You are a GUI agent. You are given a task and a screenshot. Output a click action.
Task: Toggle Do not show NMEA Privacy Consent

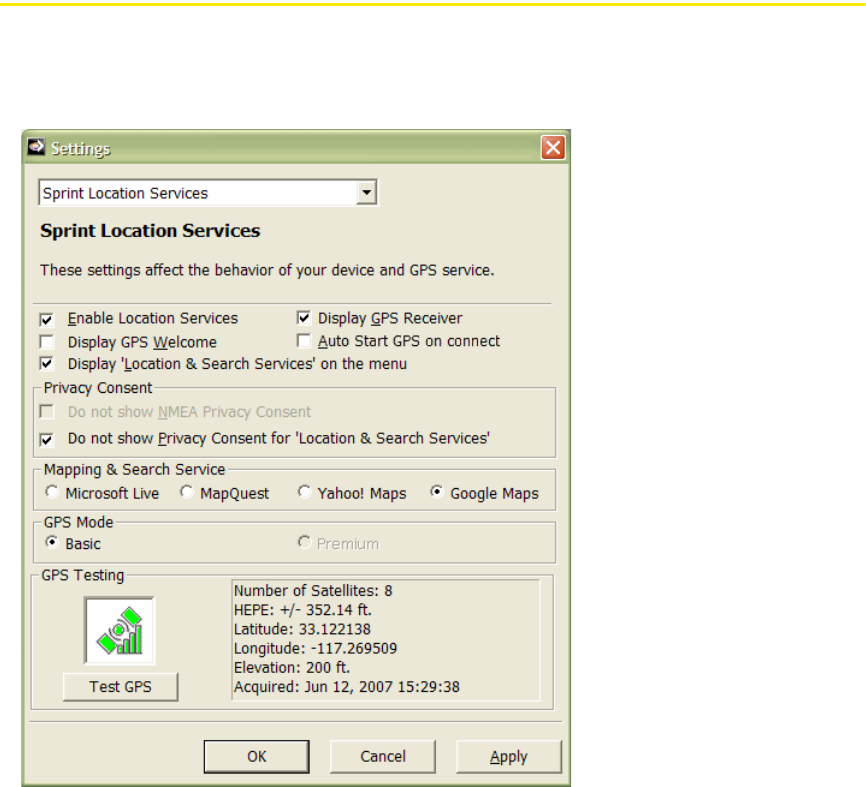click(x=47, y=412)
